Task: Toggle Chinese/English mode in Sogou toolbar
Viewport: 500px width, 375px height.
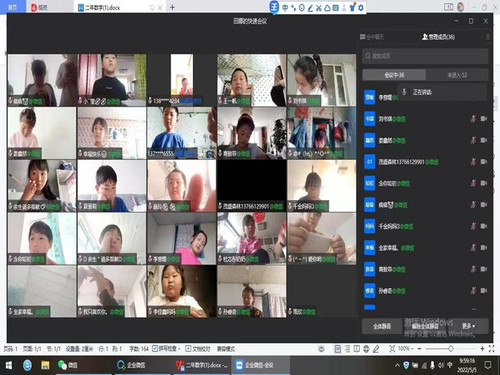Action: click(285, 8)
